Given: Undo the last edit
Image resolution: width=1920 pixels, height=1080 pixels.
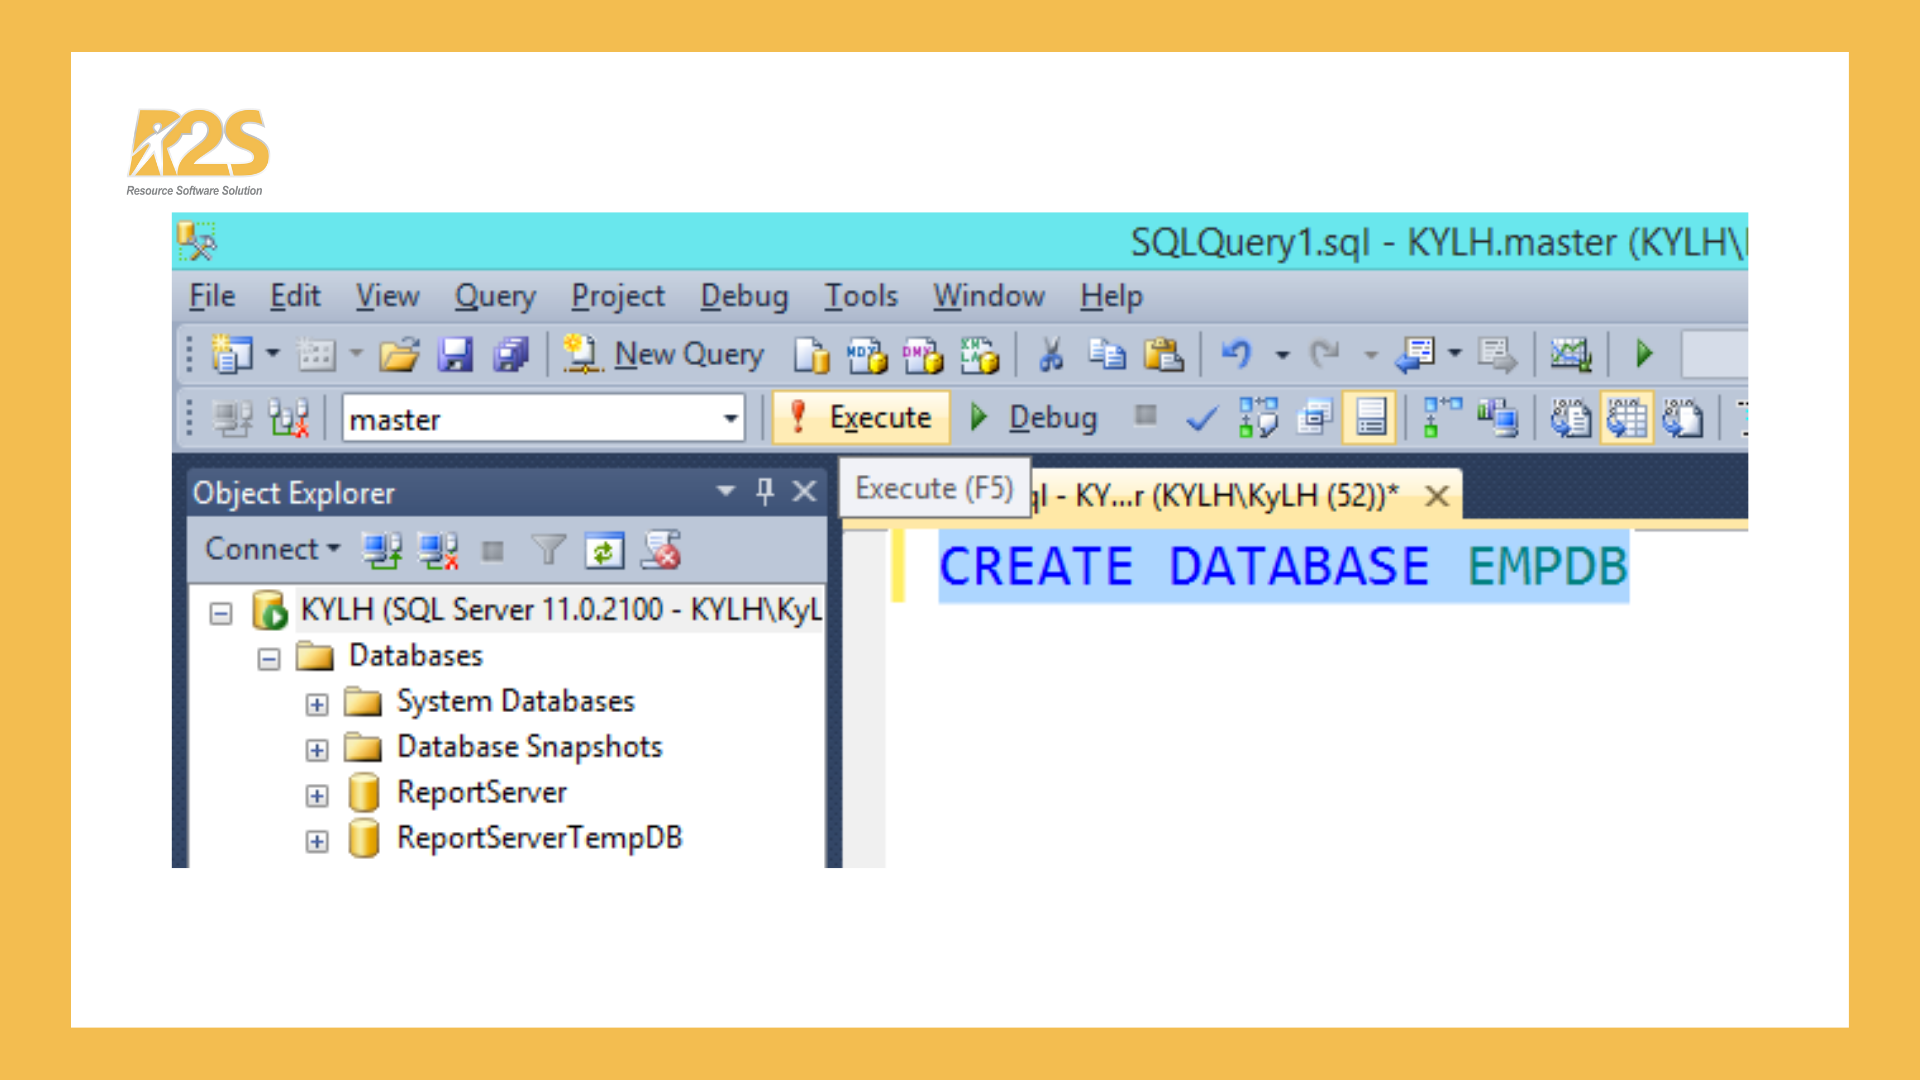Looking at the screenshot, I should point(1238,354).
